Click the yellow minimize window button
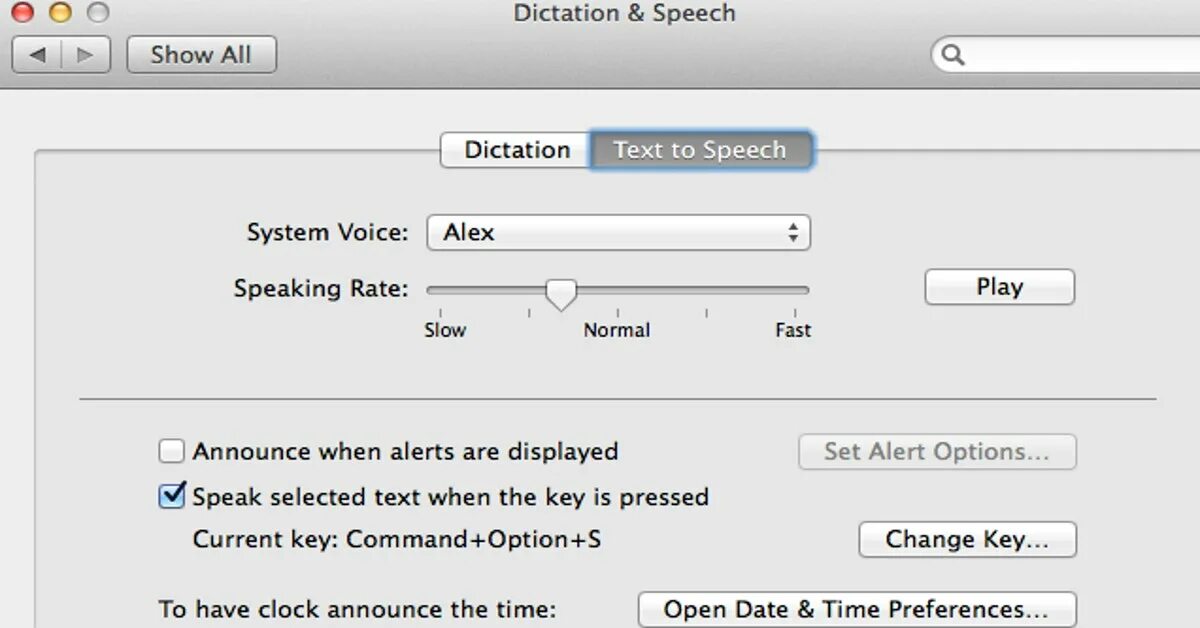This screenshot has height=628, width=1200. (60, 13)
